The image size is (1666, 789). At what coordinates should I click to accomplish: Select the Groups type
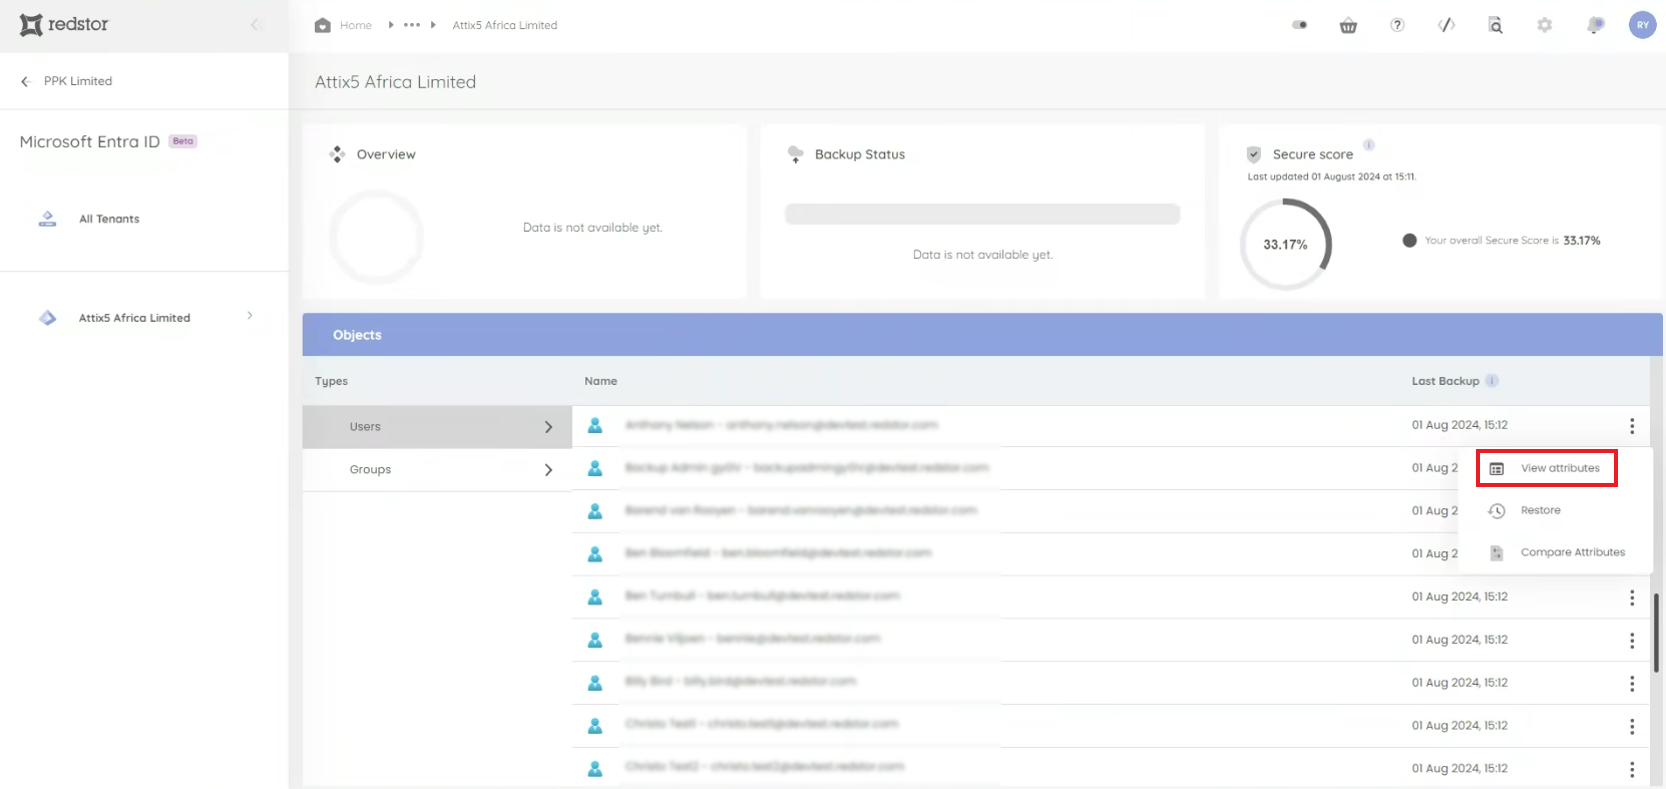point(437,470)
